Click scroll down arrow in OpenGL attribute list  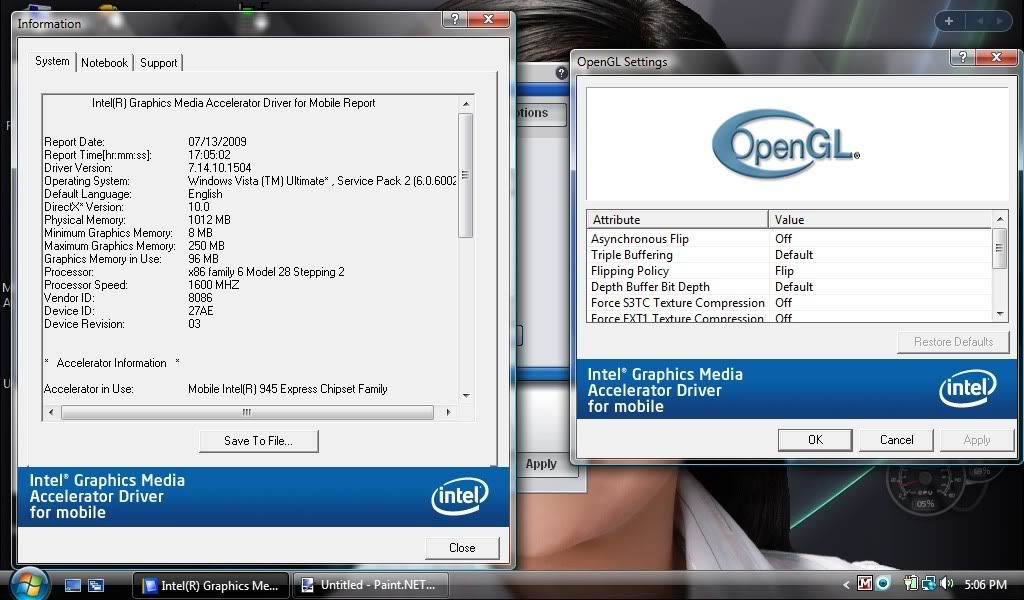(x=1000, y=314)
